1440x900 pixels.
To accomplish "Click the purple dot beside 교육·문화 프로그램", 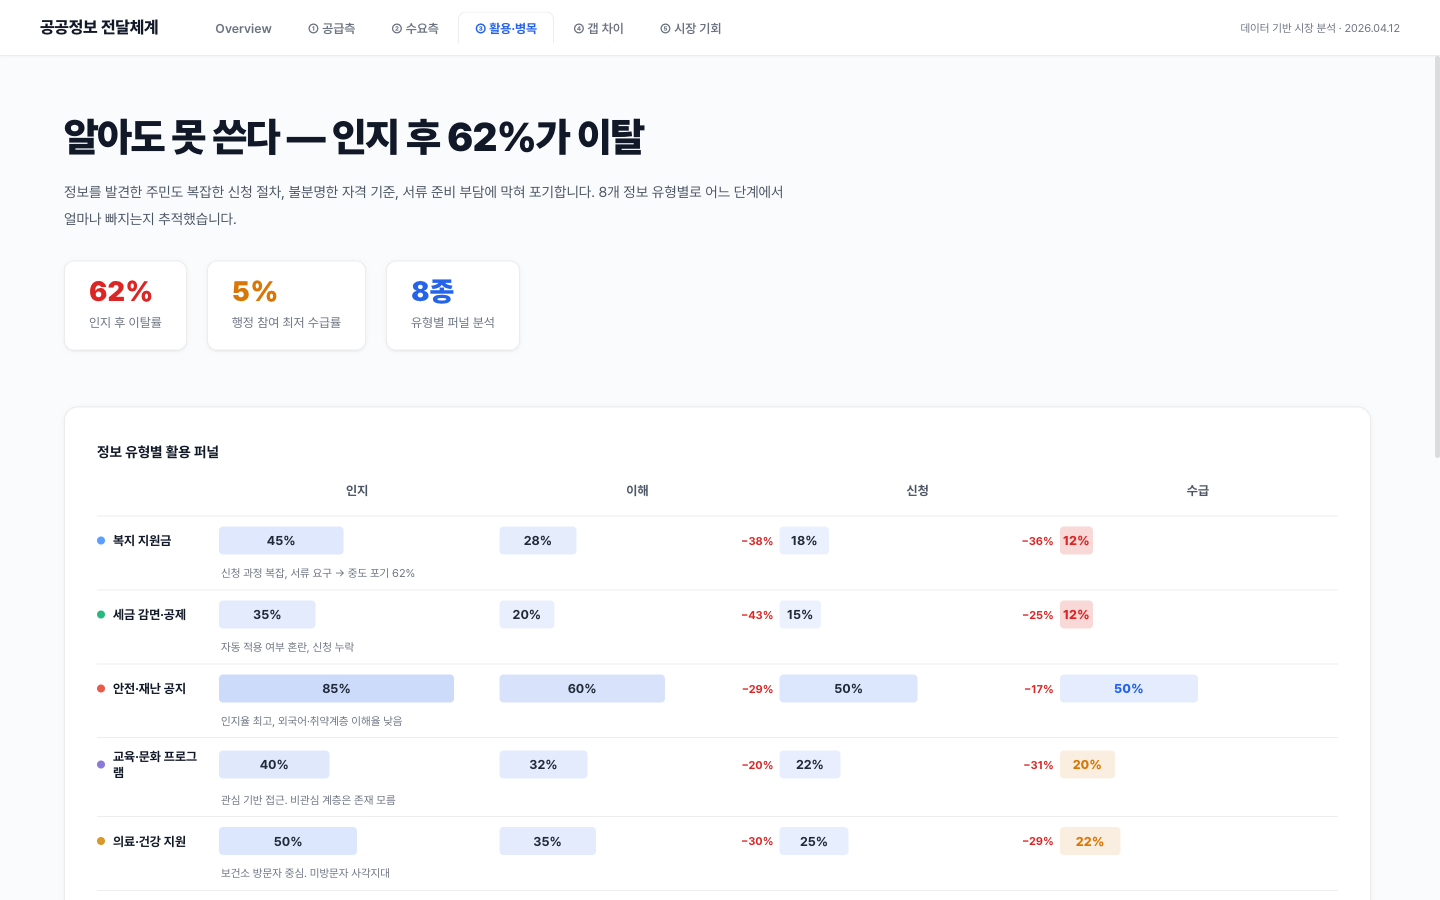I will [99, 763].
